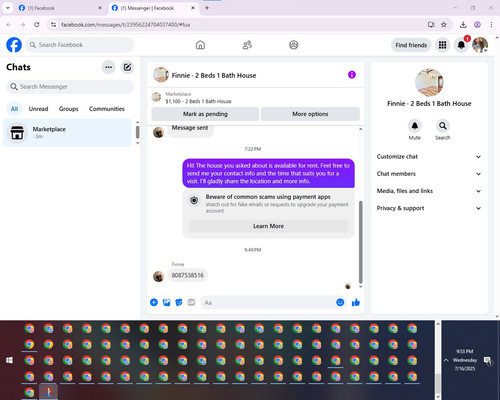Open account profile picture menu
Image resolution: width=500 pixels, height=400 pixels.
click(480, 45)
